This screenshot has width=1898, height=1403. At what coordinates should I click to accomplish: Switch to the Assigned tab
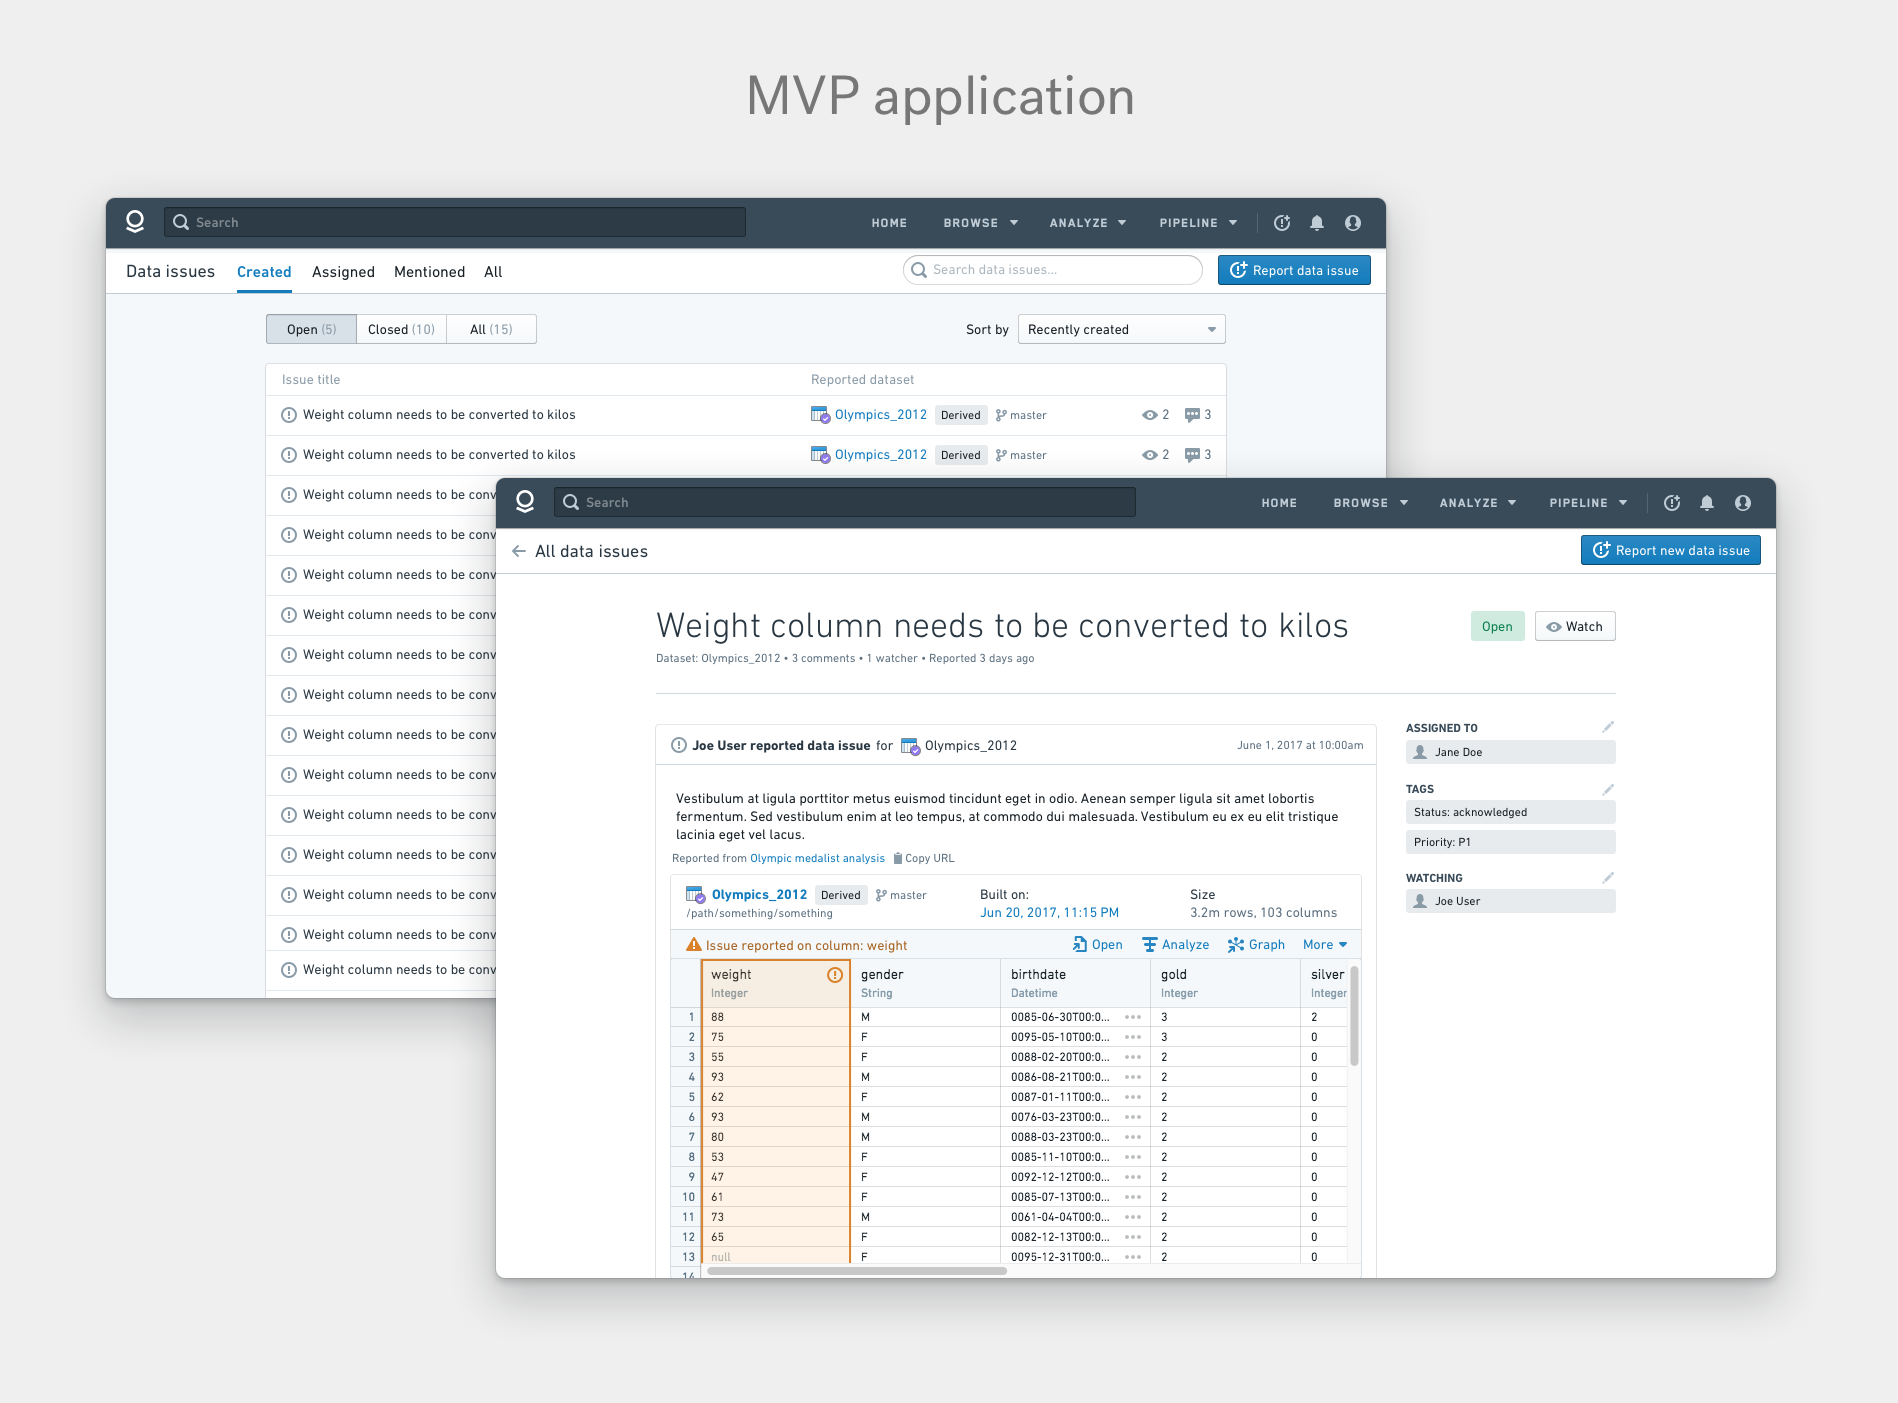[x=343, y=272]
